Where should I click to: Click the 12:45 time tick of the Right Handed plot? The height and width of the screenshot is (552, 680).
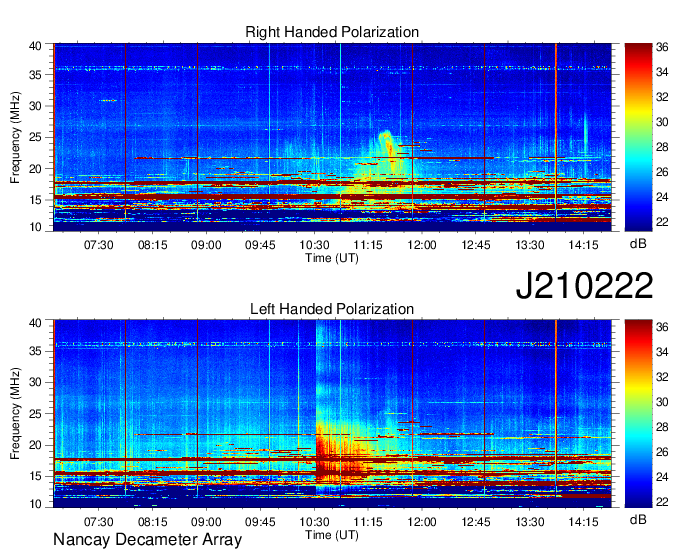476,245
